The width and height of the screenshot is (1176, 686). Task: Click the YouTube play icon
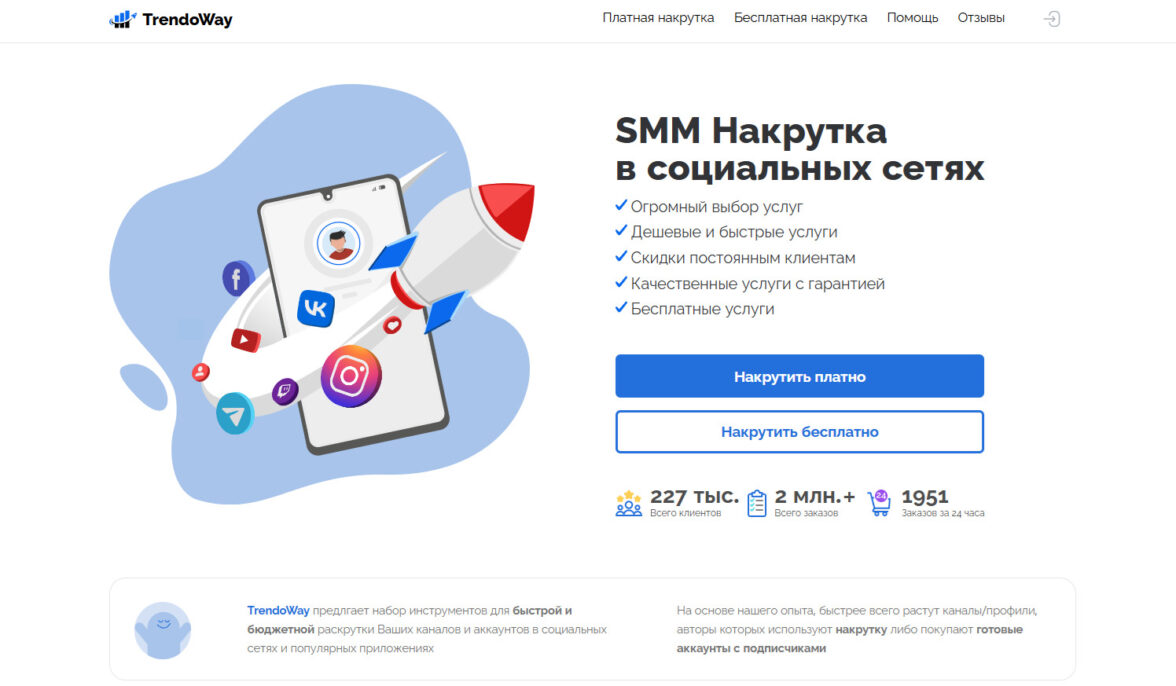pyautogui.click(x=245, y=340)
